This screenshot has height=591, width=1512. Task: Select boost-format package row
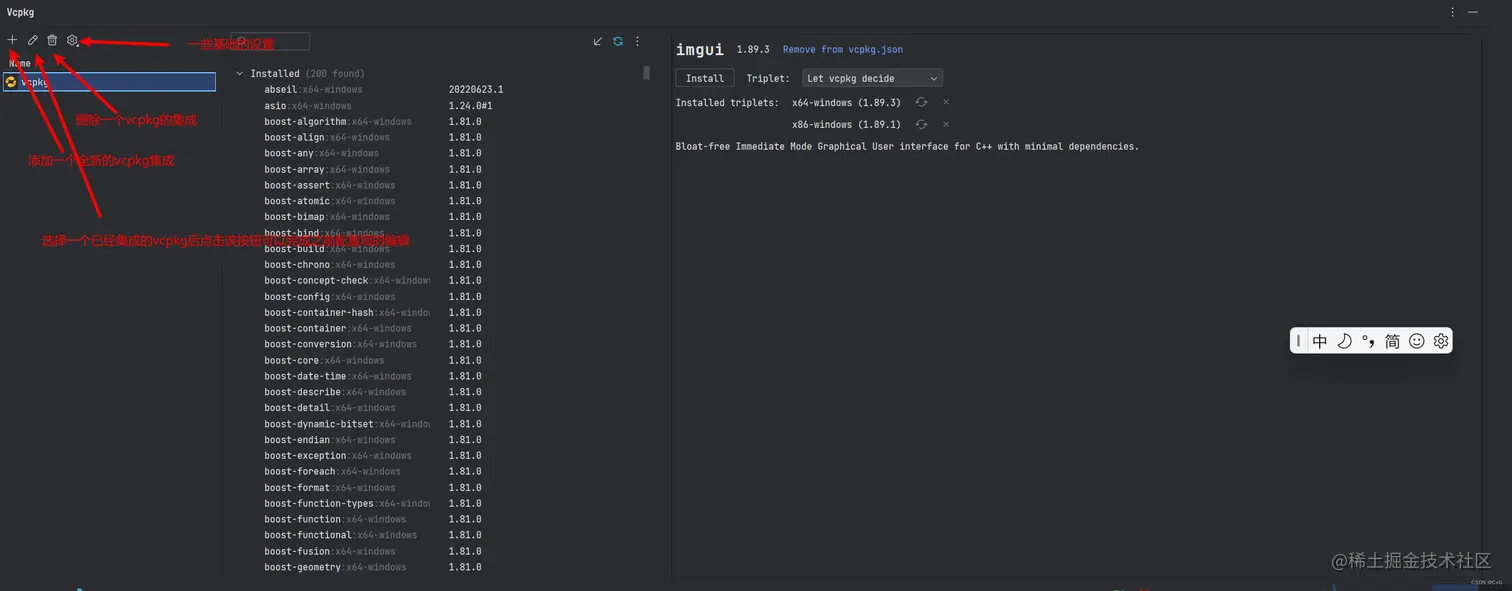point(329,488)
